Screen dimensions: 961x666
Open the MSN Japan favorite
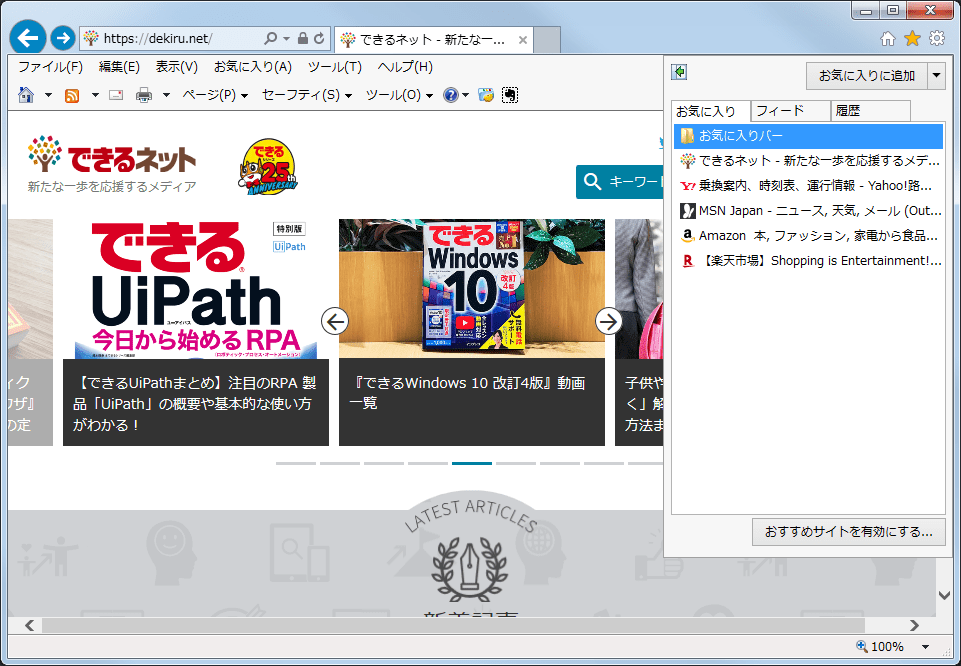808,211
